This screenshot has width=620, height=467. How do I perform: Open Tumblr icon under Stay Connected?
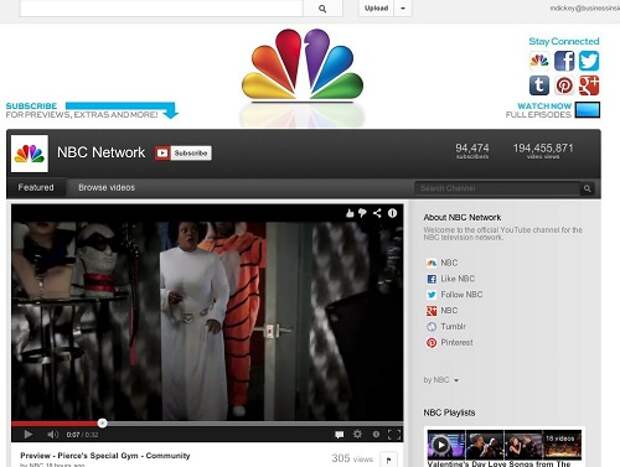pyautogui.click(x=539, y=85)
